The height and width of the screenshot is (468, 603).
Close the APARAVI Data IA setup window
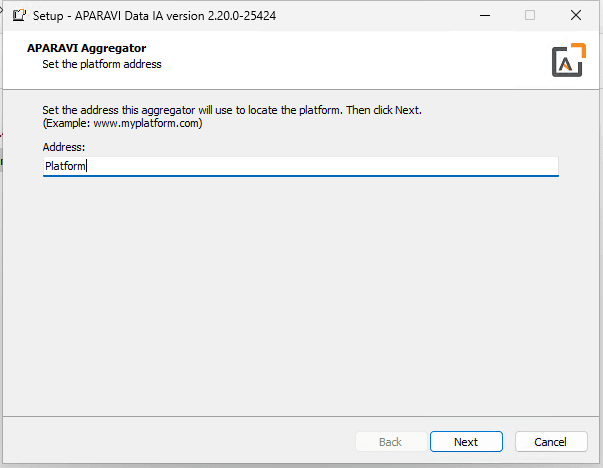(x=576, y=15)
